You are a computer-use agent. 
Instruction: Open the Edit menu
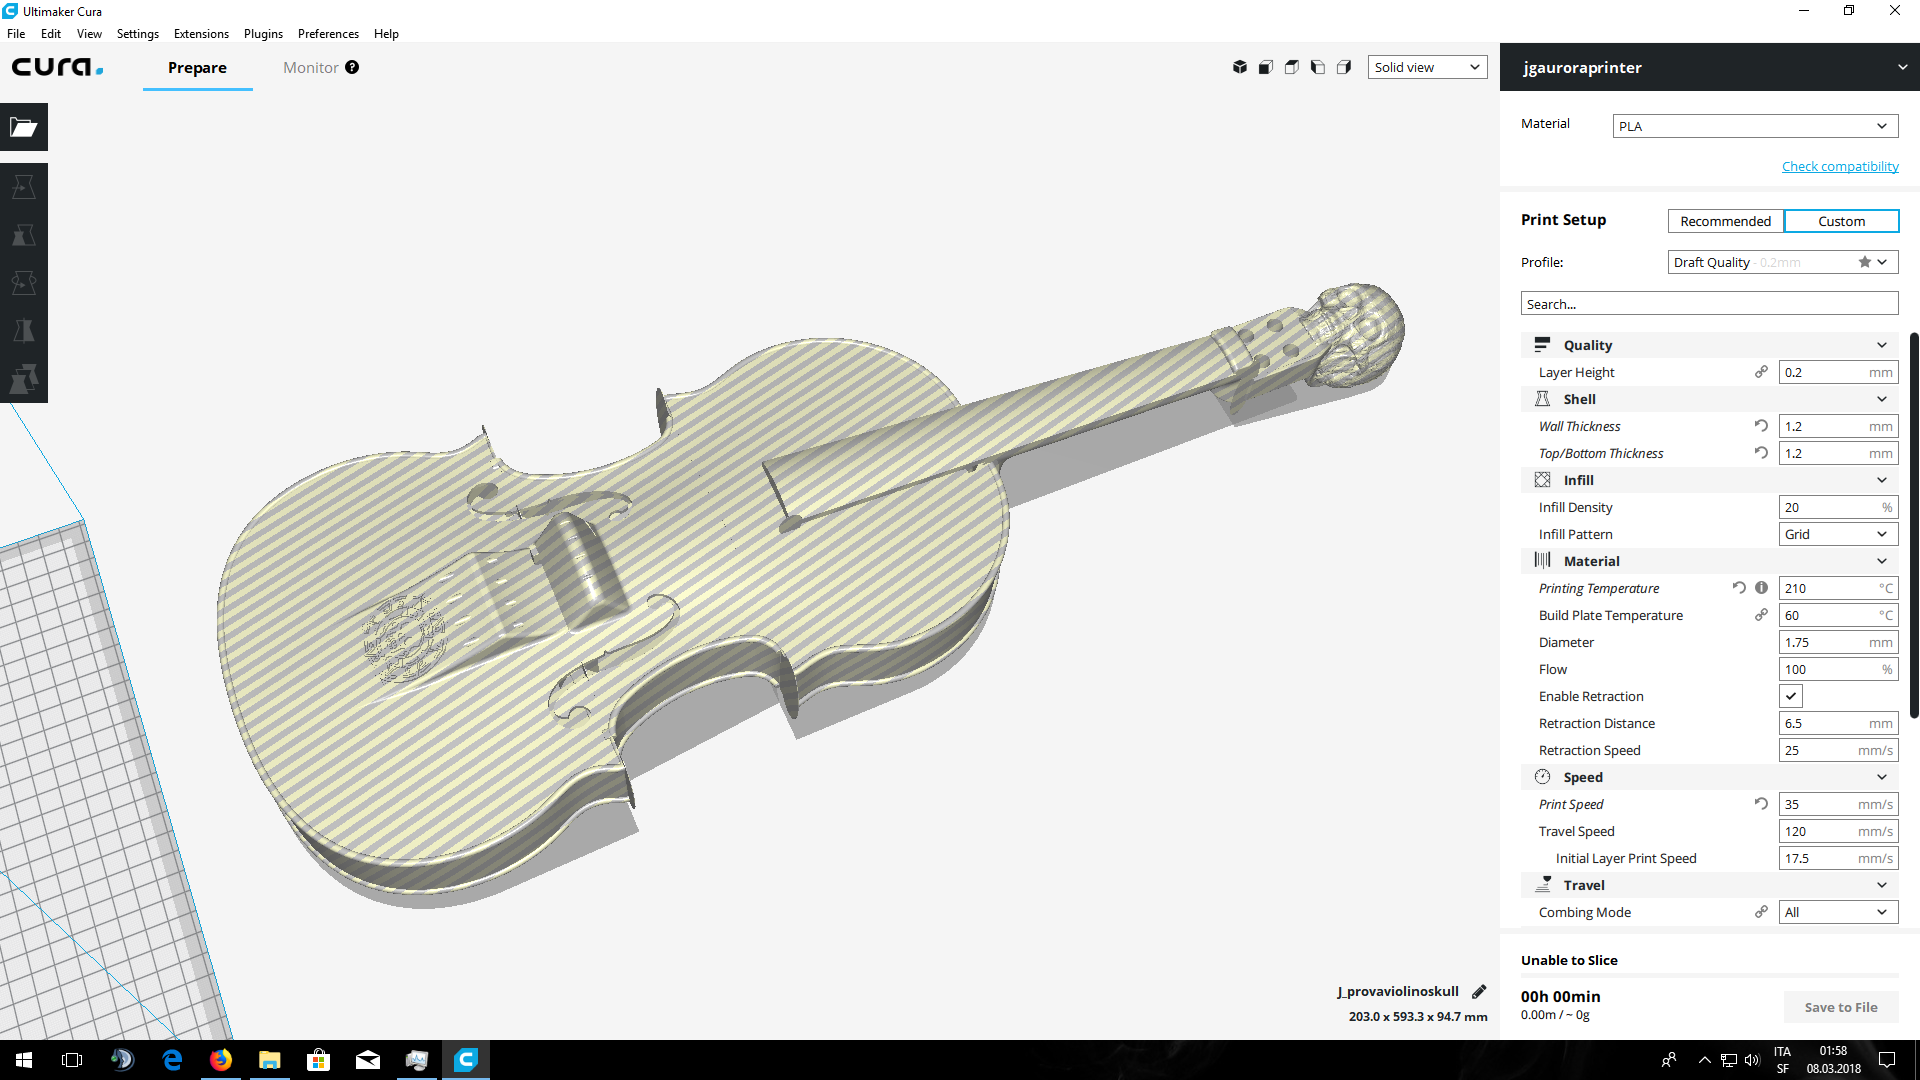click(51, 33)
